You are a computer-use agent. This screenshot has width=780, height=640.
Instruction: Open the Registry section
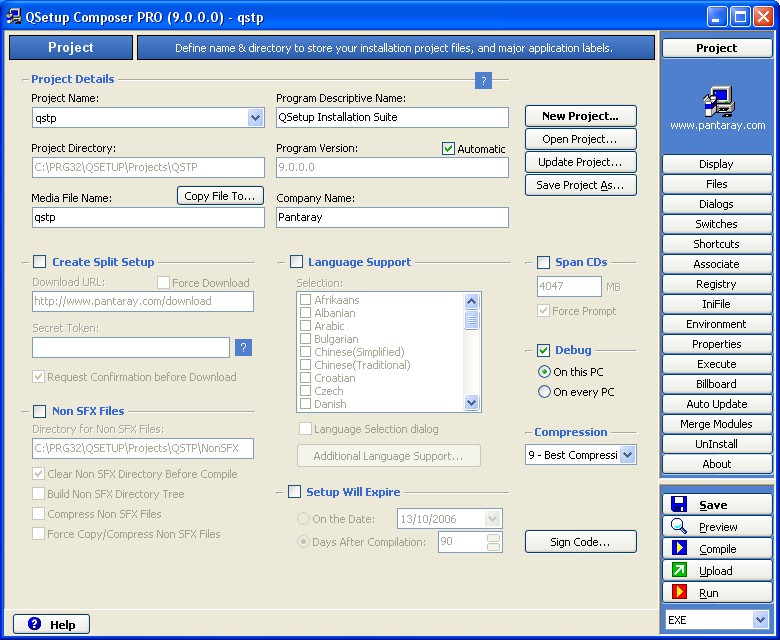coord(716,284)
